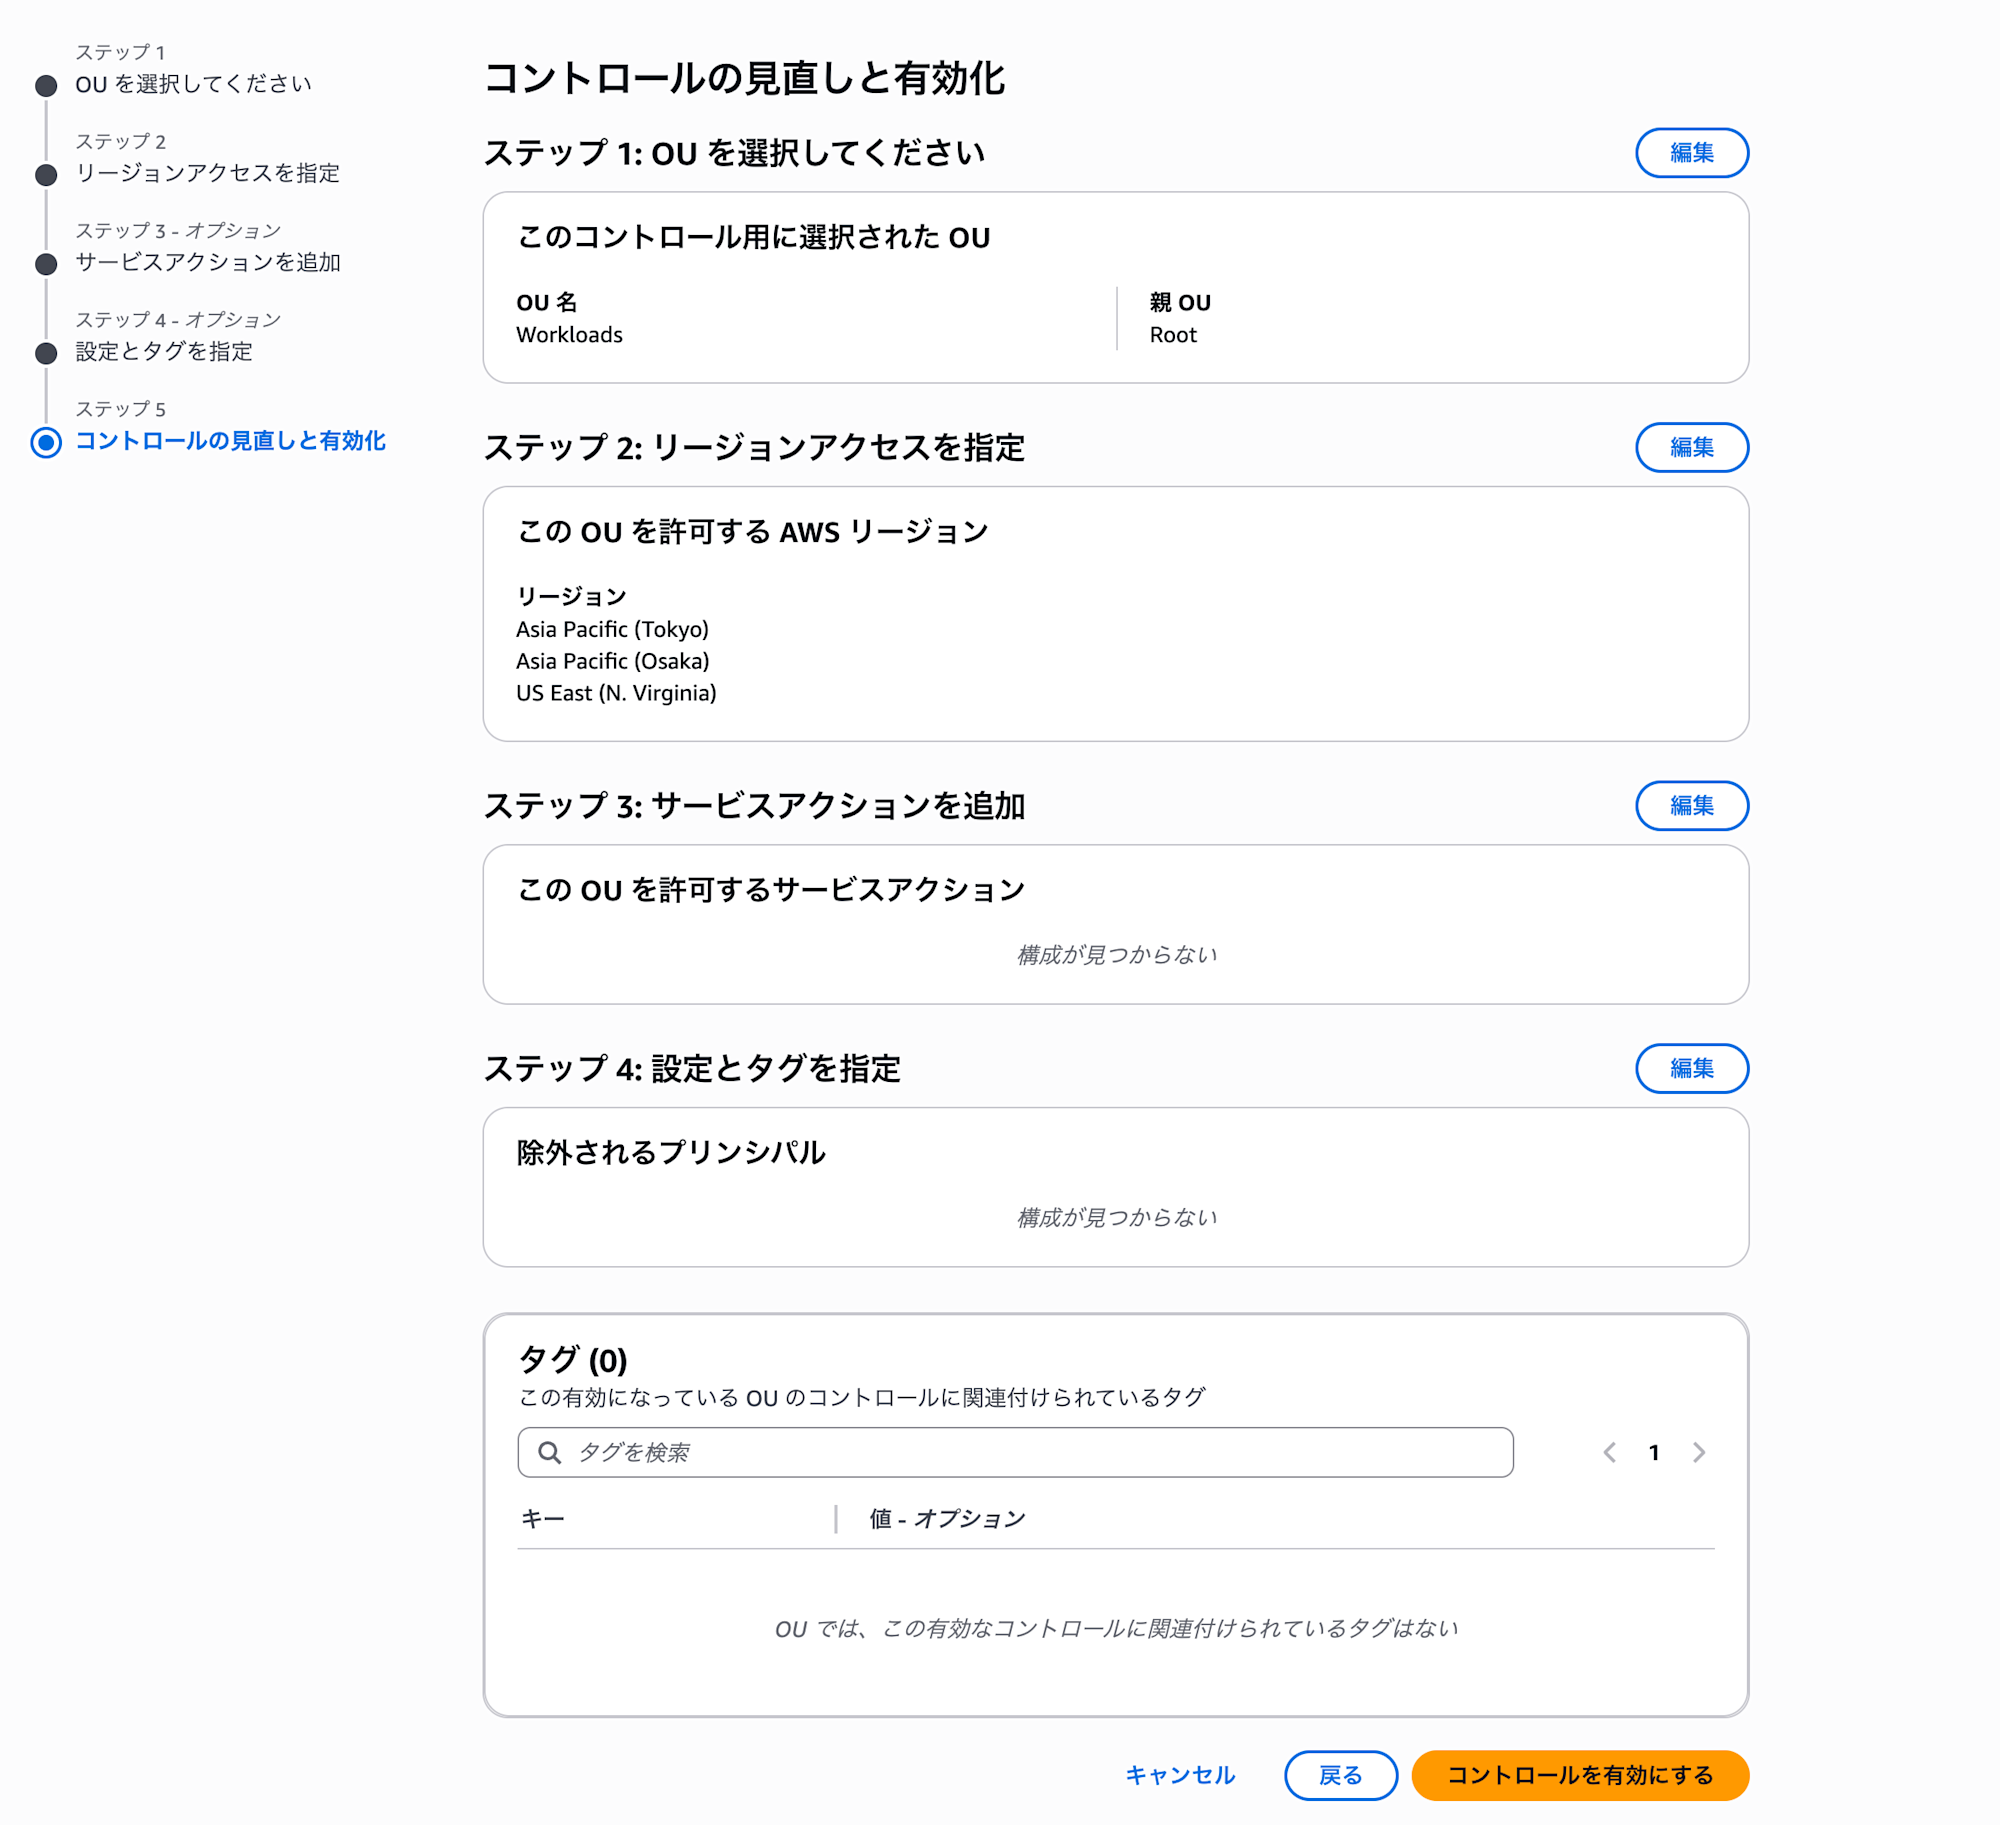
Task: Click the キャンセル link
Action: click(1180, 1776)
